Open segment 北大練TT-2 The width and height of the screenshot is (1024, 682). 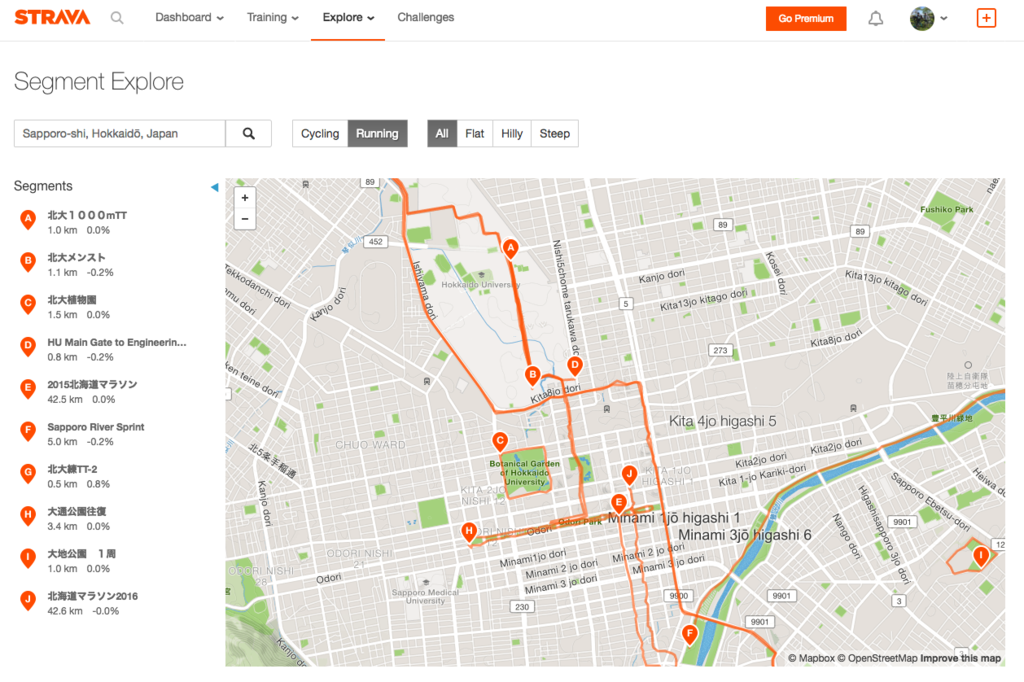pyautogui.click(x=72, y=469)
